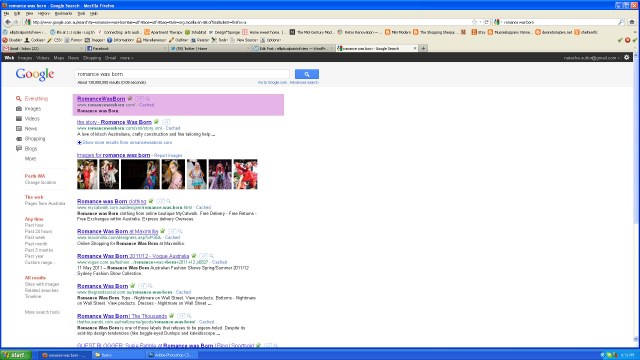Click the reload icon in the address bar

coord(487,22)
